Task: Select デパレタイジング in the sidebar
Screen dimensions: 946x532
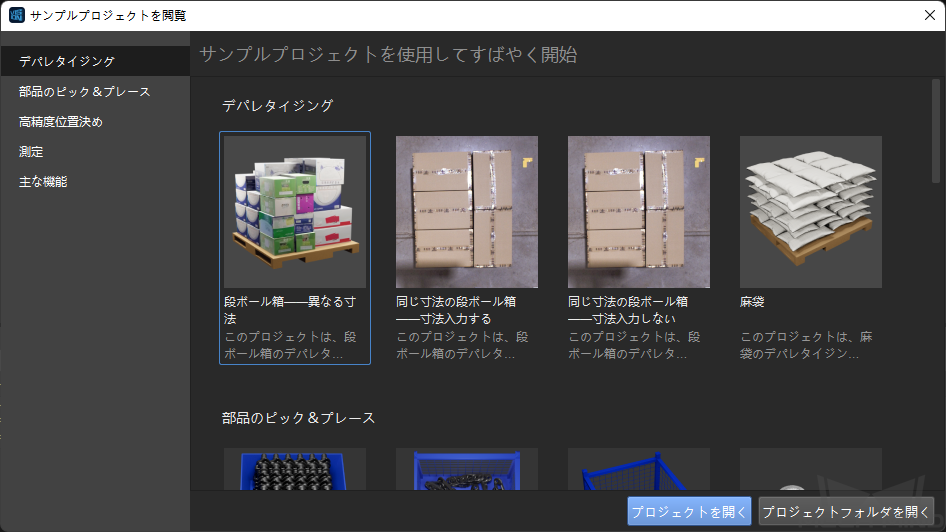Action: [95, 61]
